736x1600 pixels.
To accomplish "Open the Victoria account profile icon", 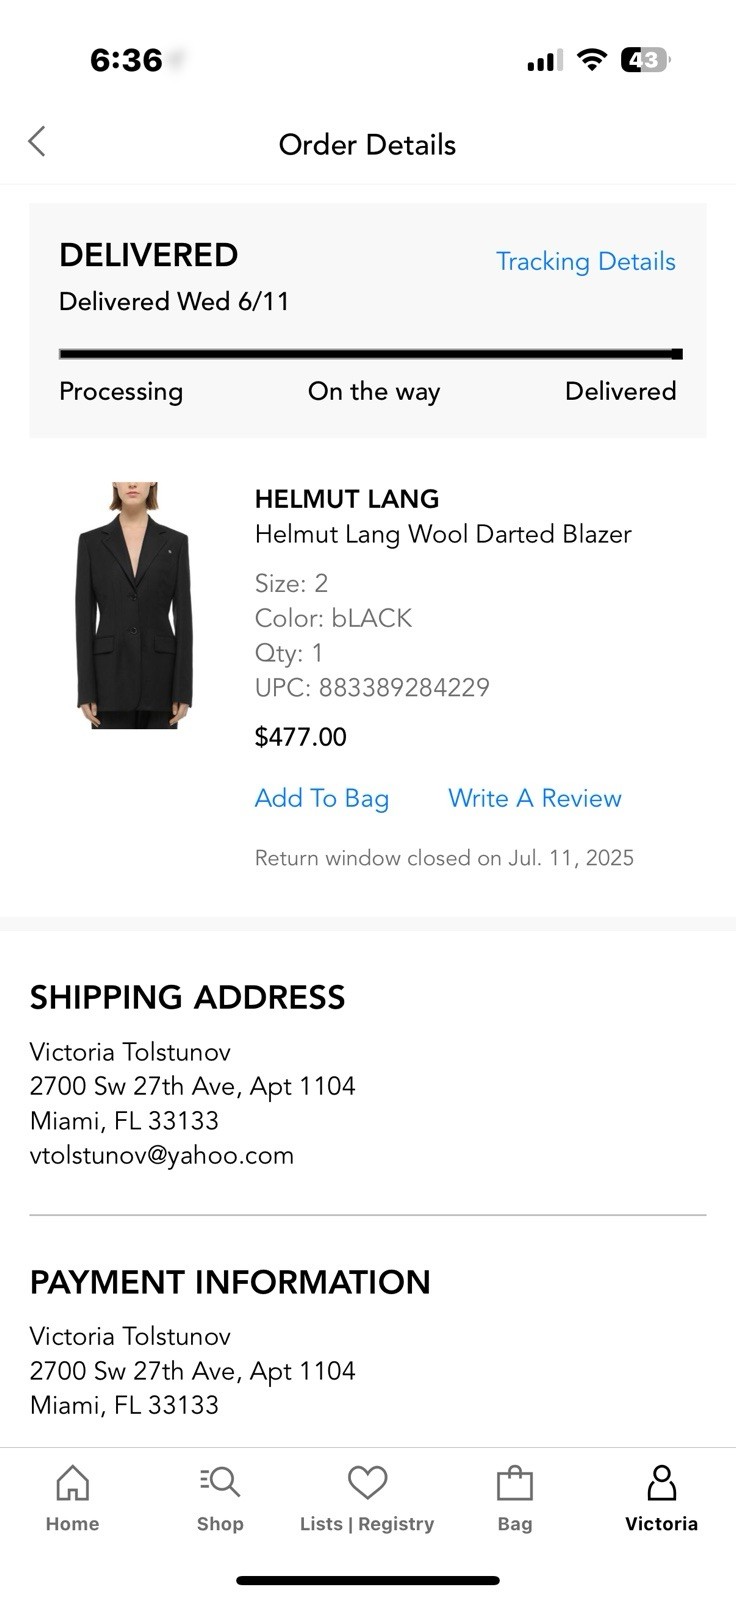I will click(x=661, y=1482).
